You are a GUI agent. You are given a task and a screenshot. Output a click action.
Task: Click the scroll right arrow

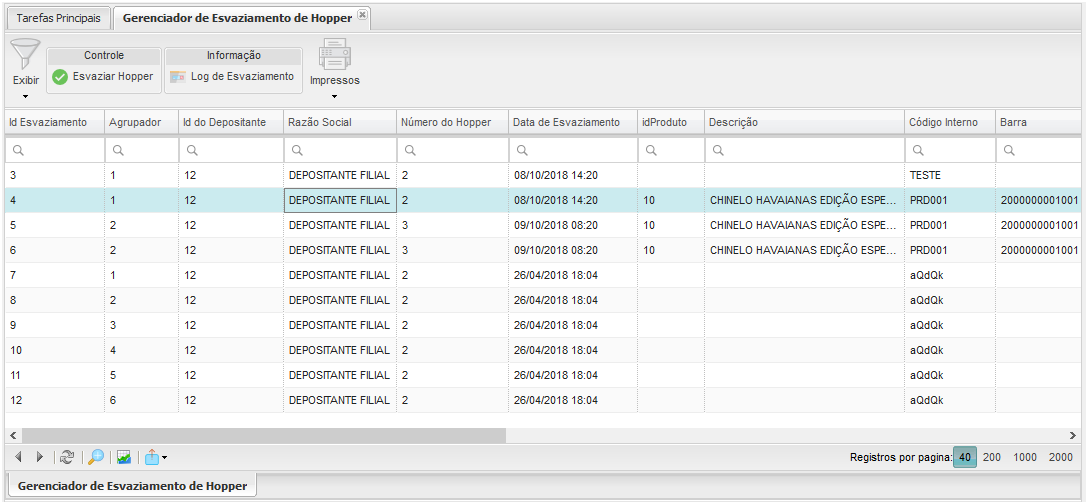[x=1073, y=435]
